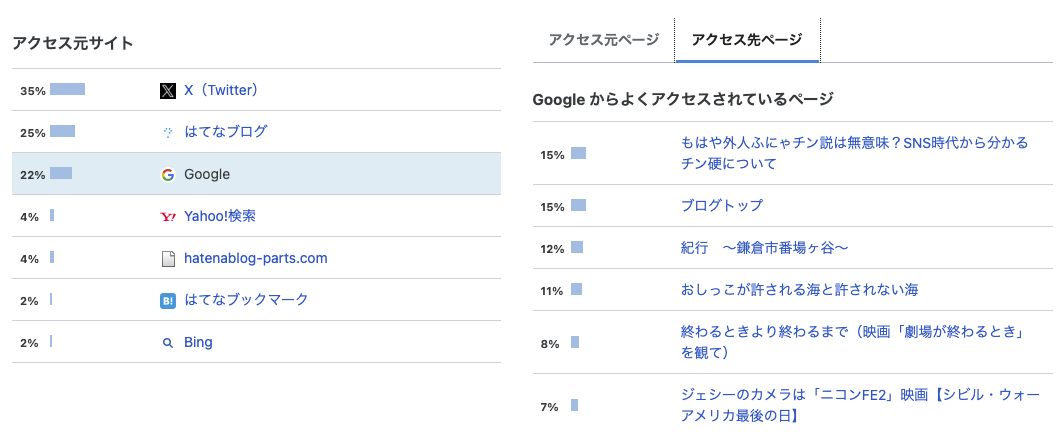The image size is (1063, 434).
Task: Open the hatenablog-parts.com link
Action: tap(255, 258)
